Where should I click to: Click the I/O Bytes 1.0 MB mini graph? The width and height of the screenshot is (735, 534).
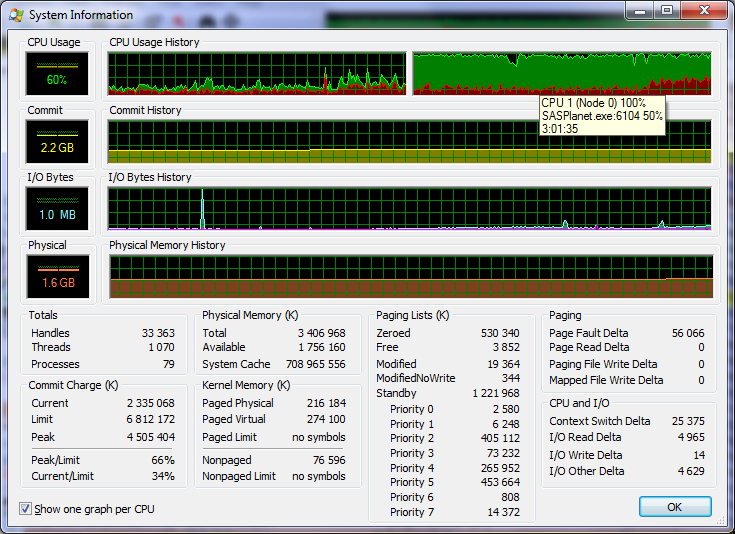tap(57, 209)
